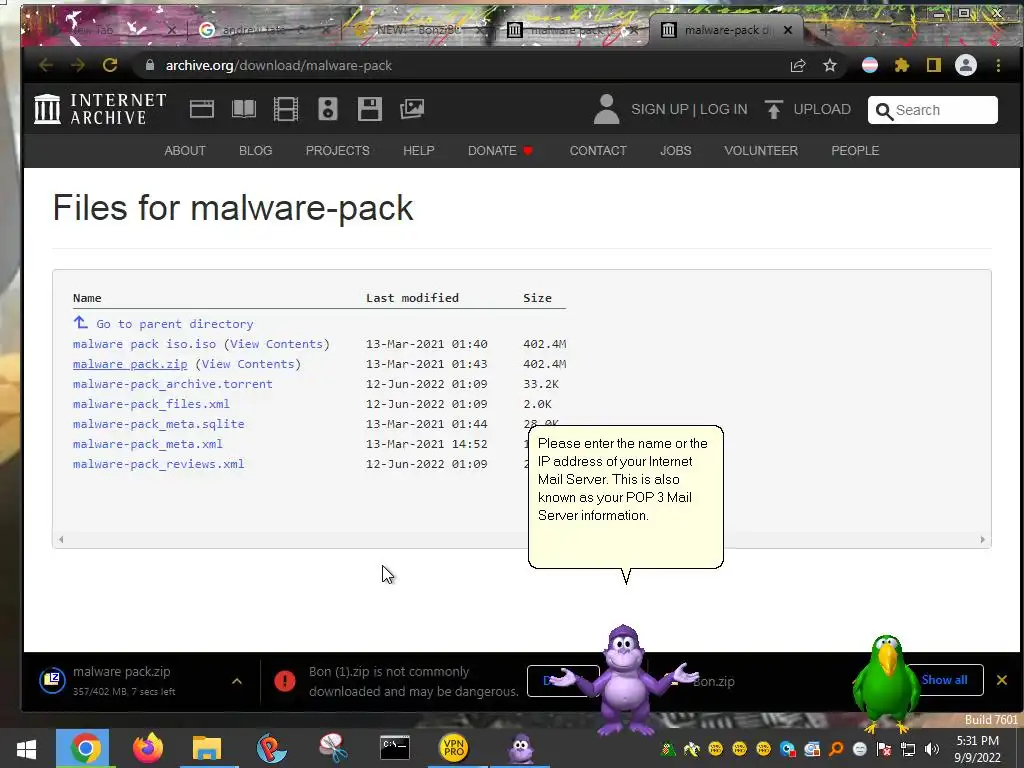Viewport: 1024px width, 768px height.
Task: Open the Software floppy disk icon
Action: tap(370, 109)
